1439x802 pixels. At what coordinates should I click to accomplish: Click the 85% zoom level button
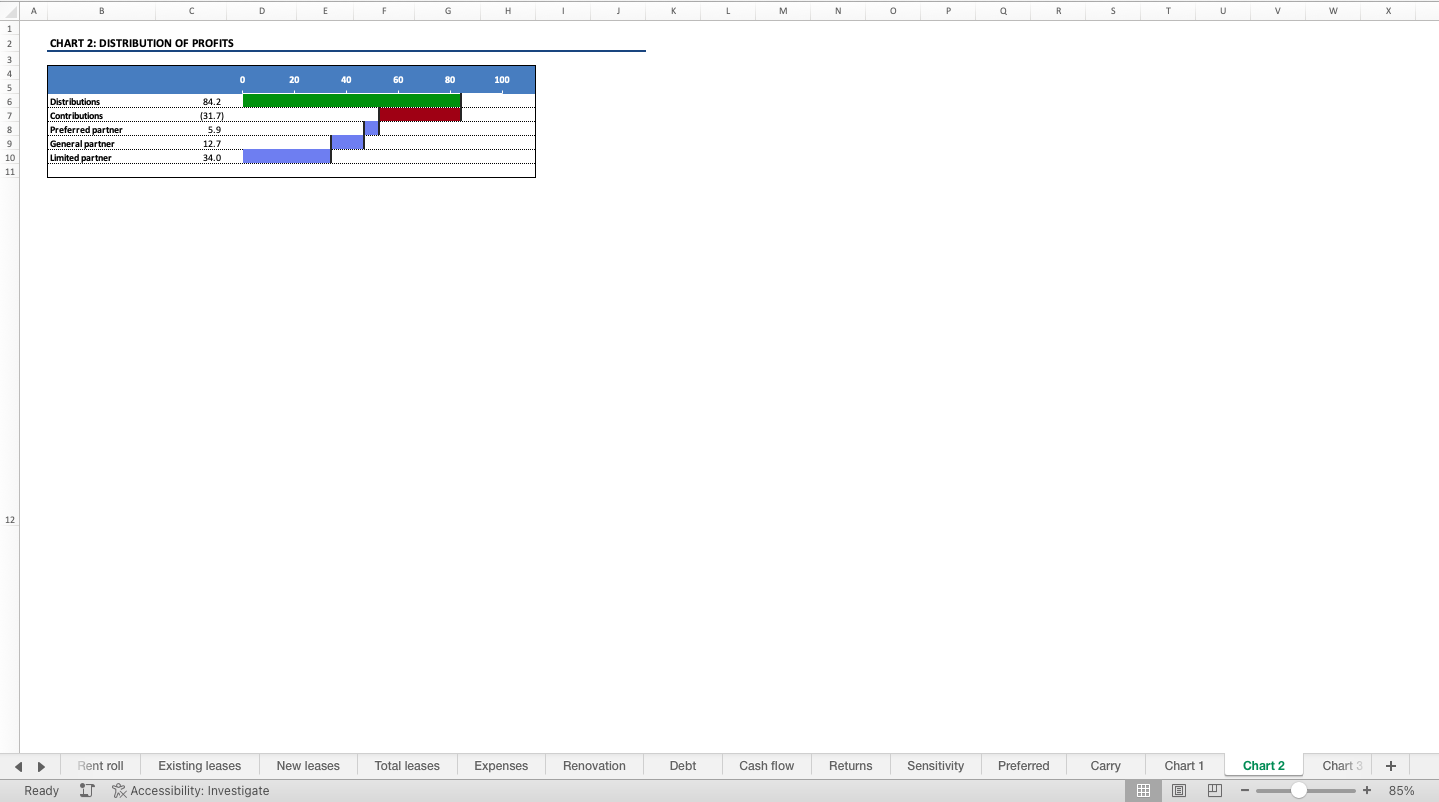click(1401, 791)
